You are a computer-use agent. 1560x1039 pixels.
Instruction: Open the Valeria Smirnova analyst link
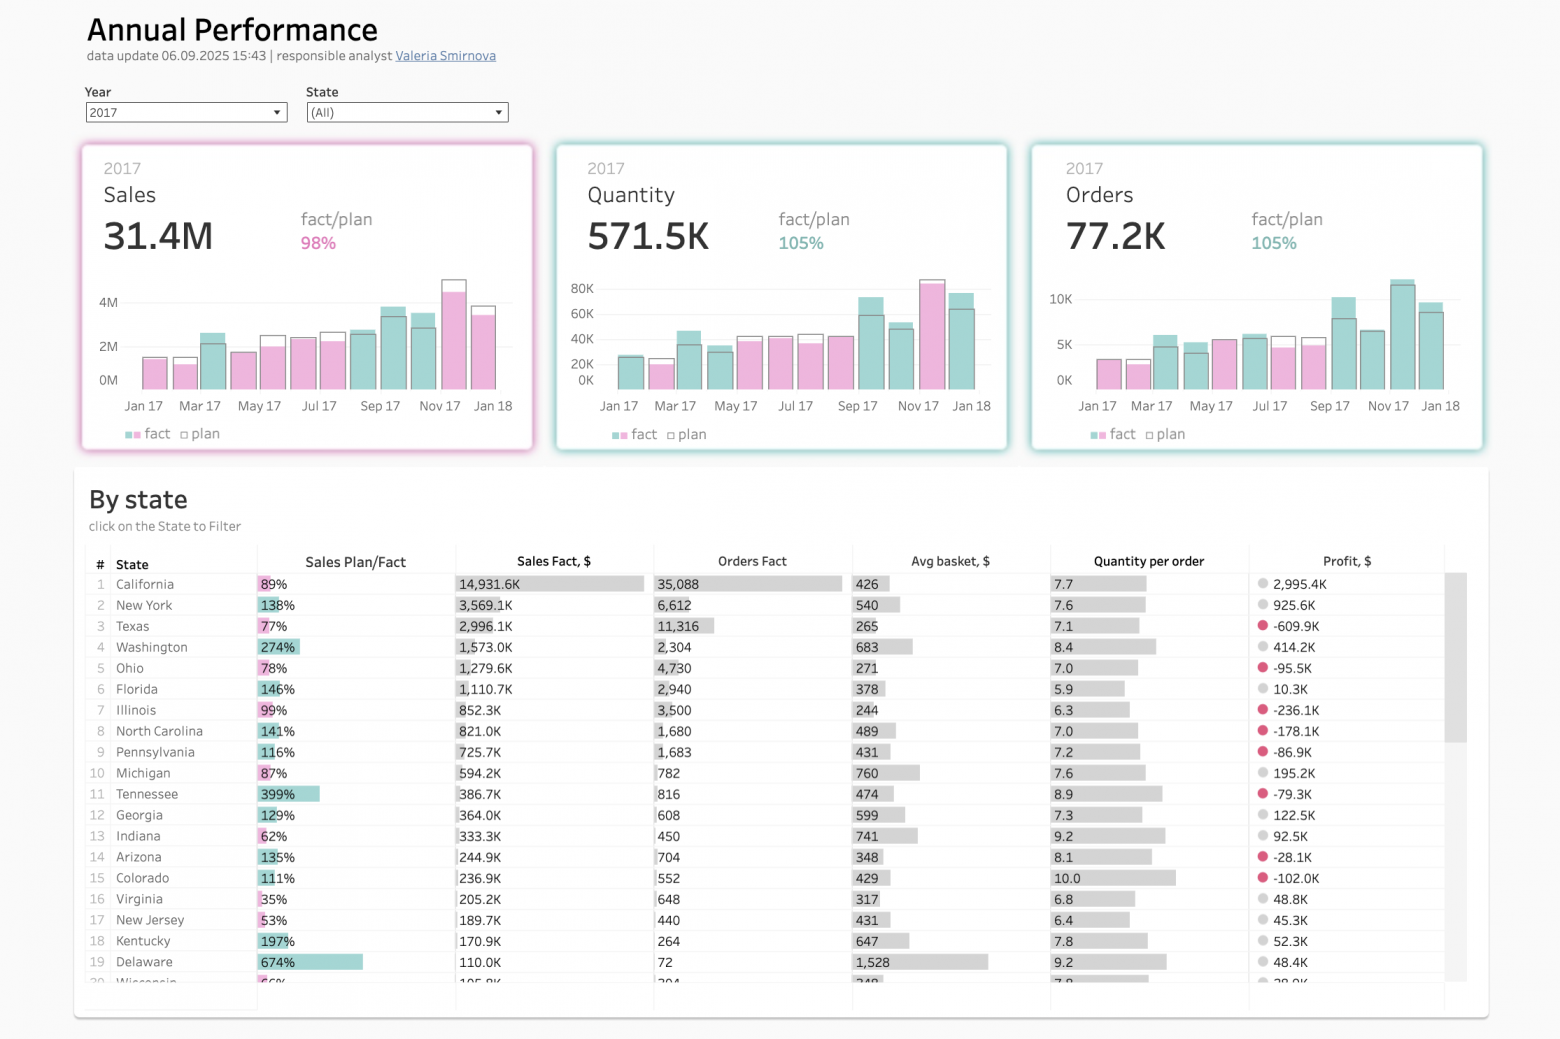(x=446, y=56)
